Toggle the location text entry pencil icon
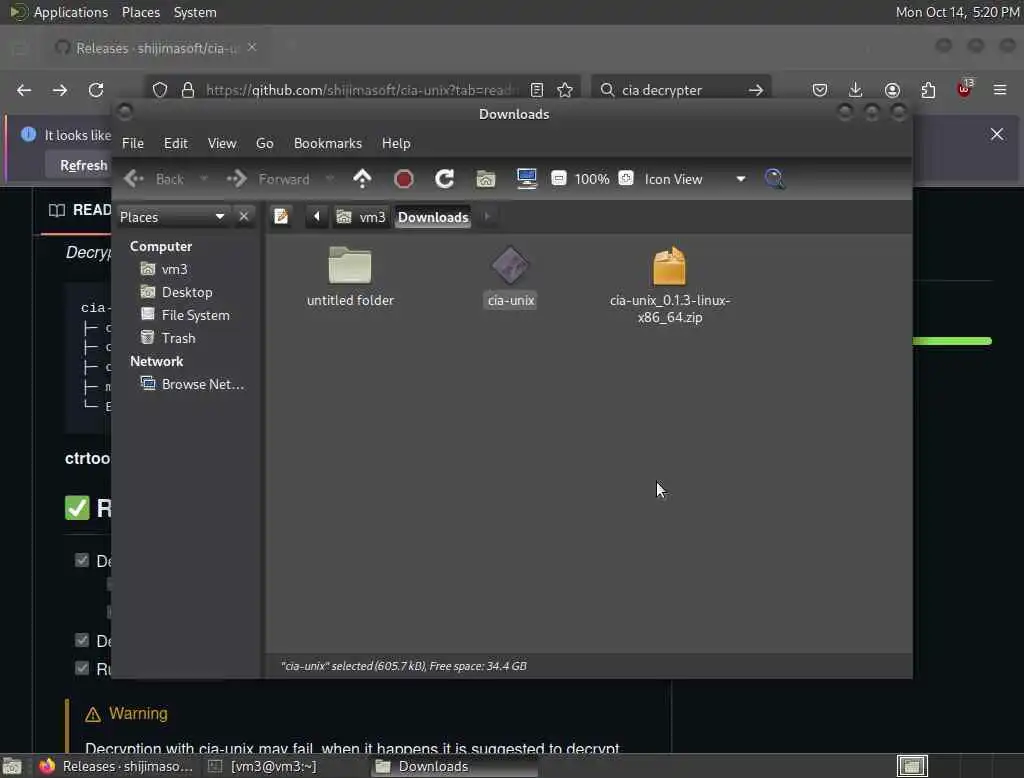1024x778 pixels. point(281,216)
